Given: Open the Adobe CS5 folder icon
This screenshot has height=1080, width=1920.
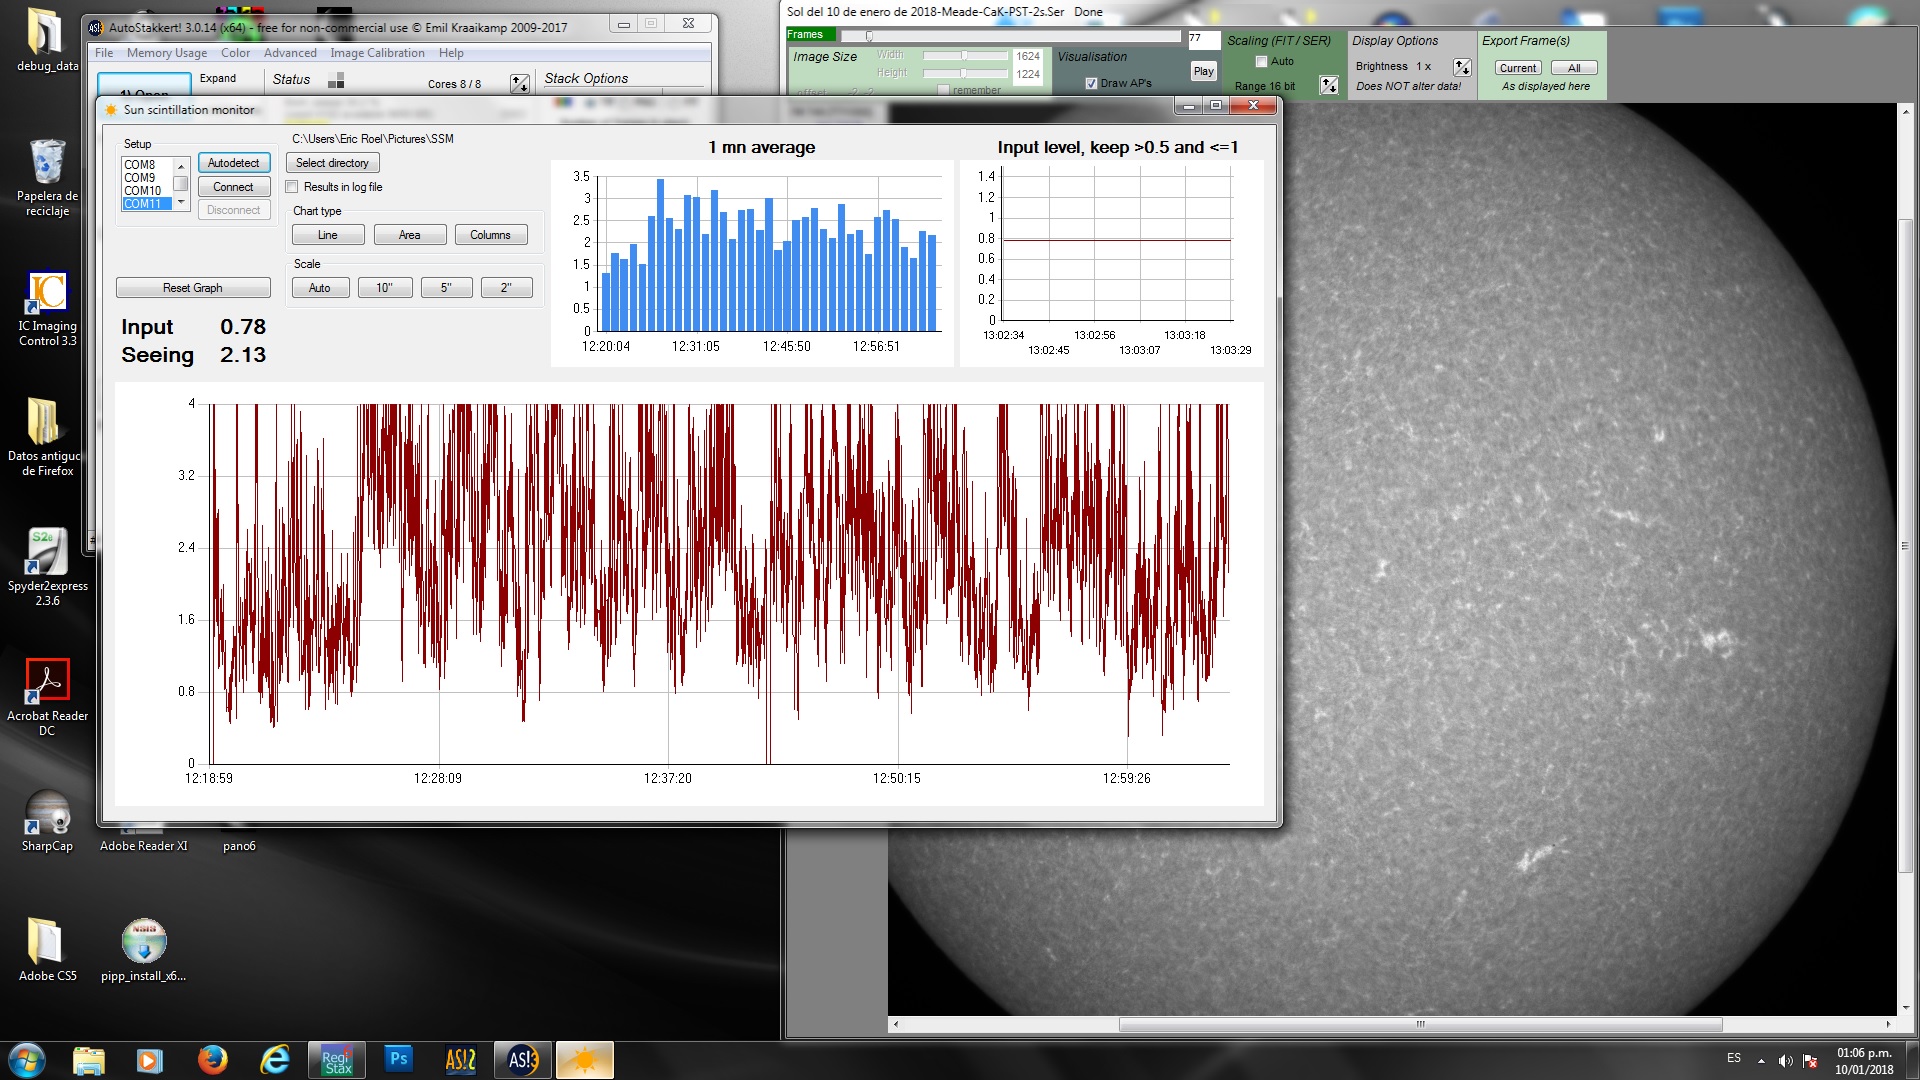Looking at the screenshot, I should (x=47, y=949).
